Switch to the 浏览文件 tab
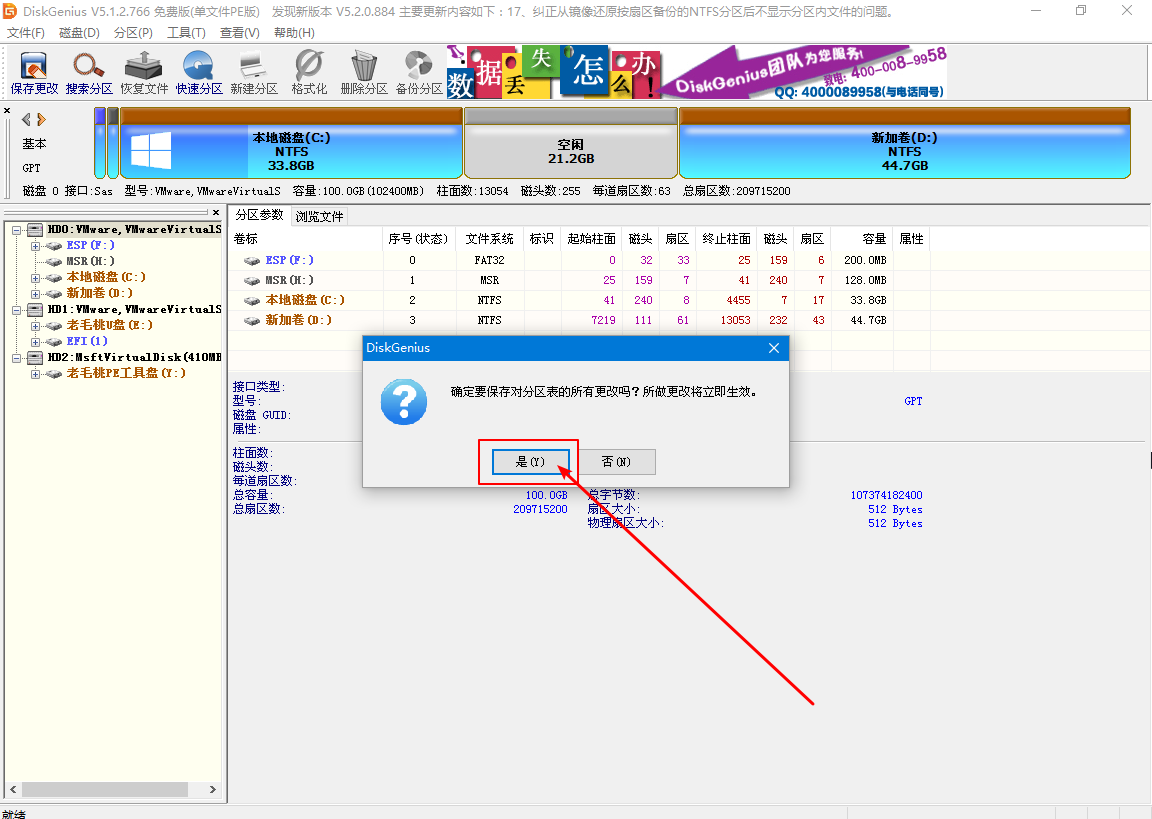Screen dimensions: 1152x819 tap(319, 217)
